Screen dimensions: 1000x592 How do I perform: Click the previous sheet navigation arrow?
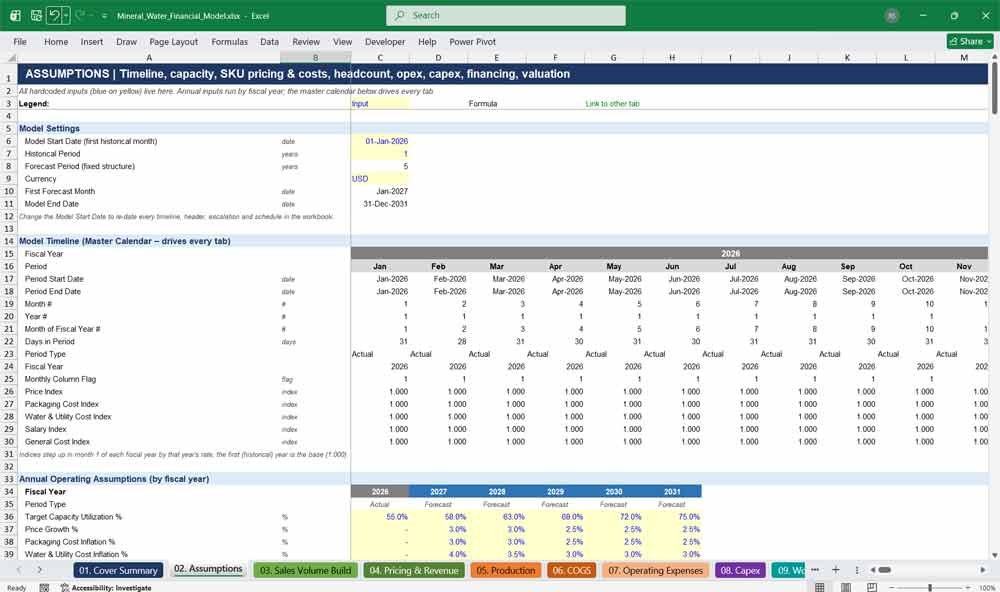(18, 570)
